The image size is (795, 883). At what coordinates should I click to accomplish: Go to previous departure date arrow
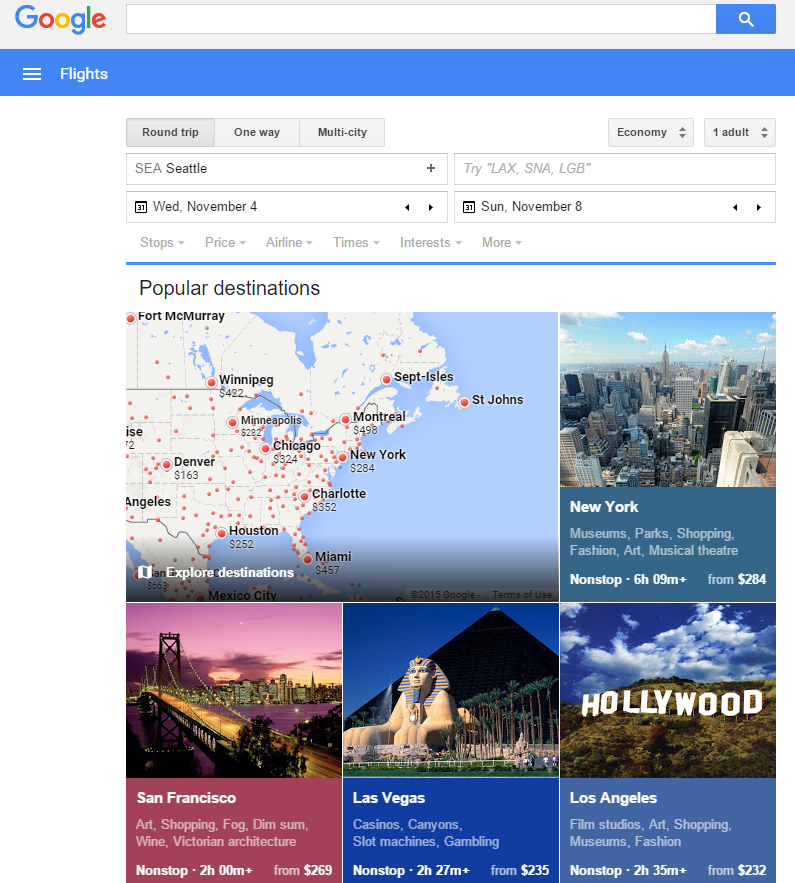pyautogui.click(x=407, y=207)
